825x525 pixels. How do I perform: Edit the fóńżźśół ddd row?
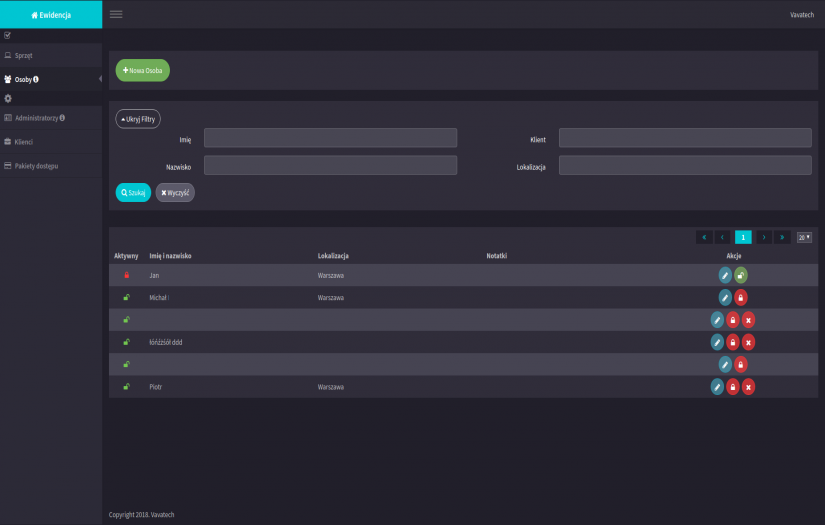717,342
